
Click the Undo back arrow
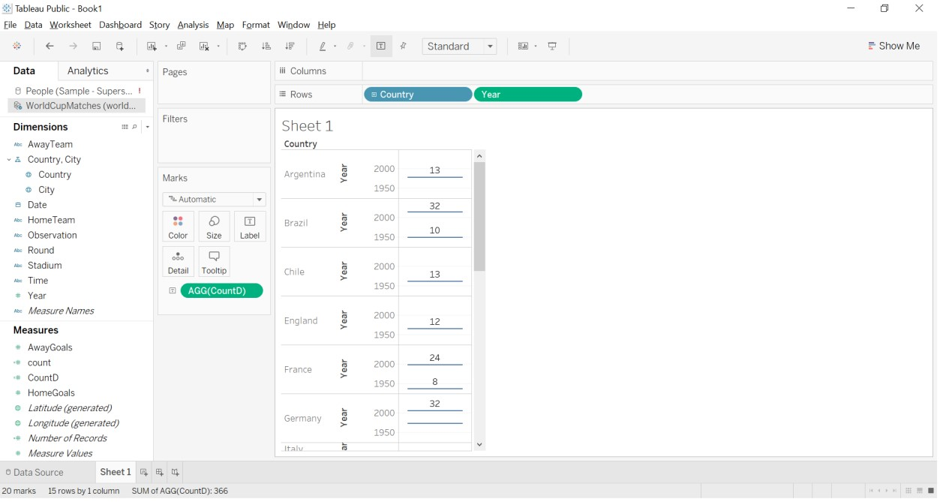pos(50,46)
